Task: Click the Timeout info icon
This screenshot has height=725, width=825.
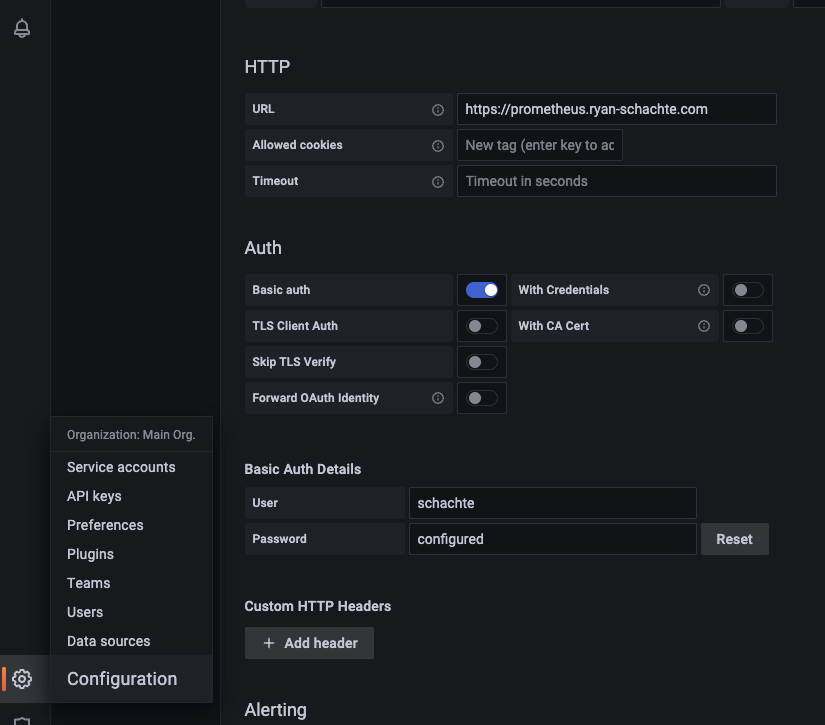Action: [x=437, y=182]
